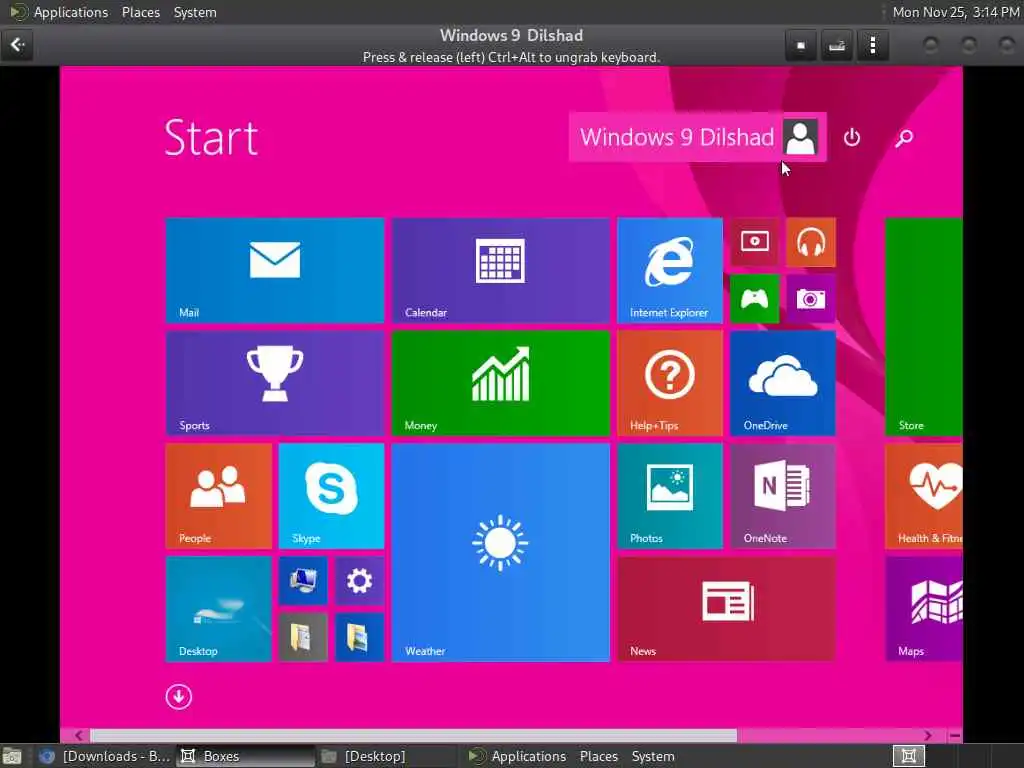
Task: Open the Music headphones tile
Action: point(811,242)
